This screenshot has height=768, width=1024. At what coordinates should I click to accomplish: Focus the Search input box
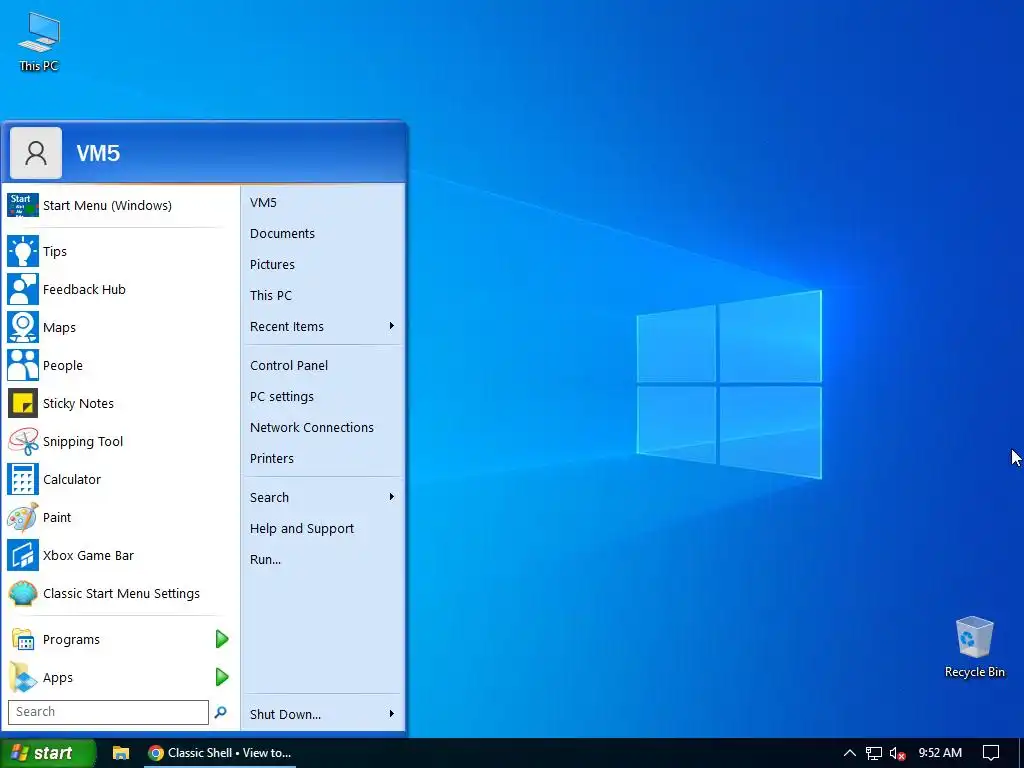(x=108, y=712)
